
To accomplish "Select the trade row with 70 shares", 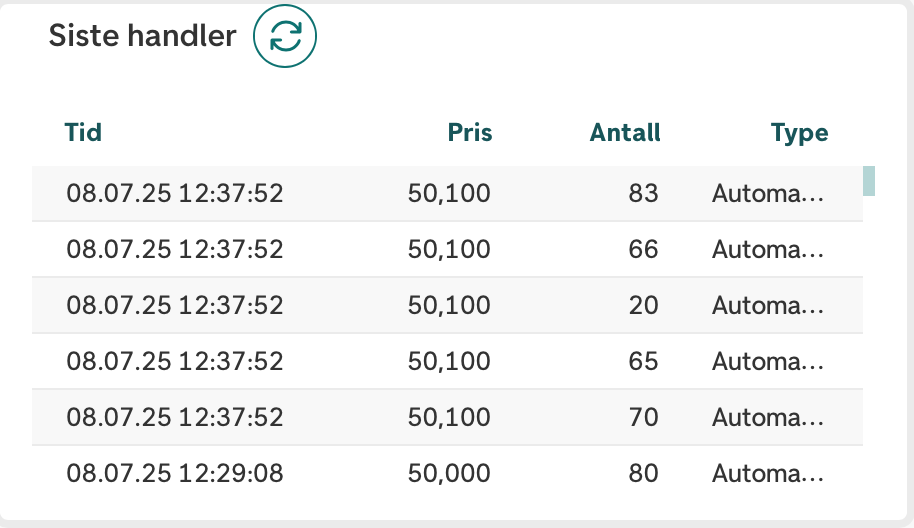I will point(447,417).
